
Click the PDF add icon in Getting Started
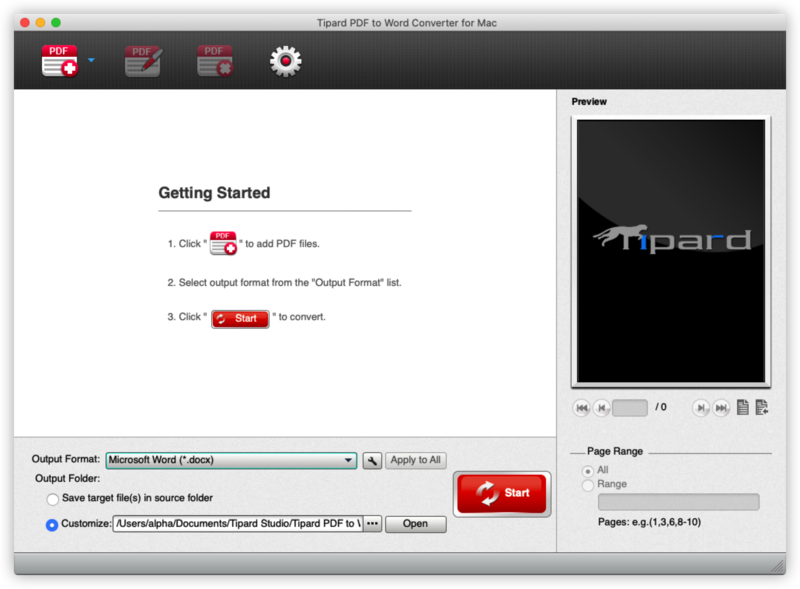click(x=223, y=243)
